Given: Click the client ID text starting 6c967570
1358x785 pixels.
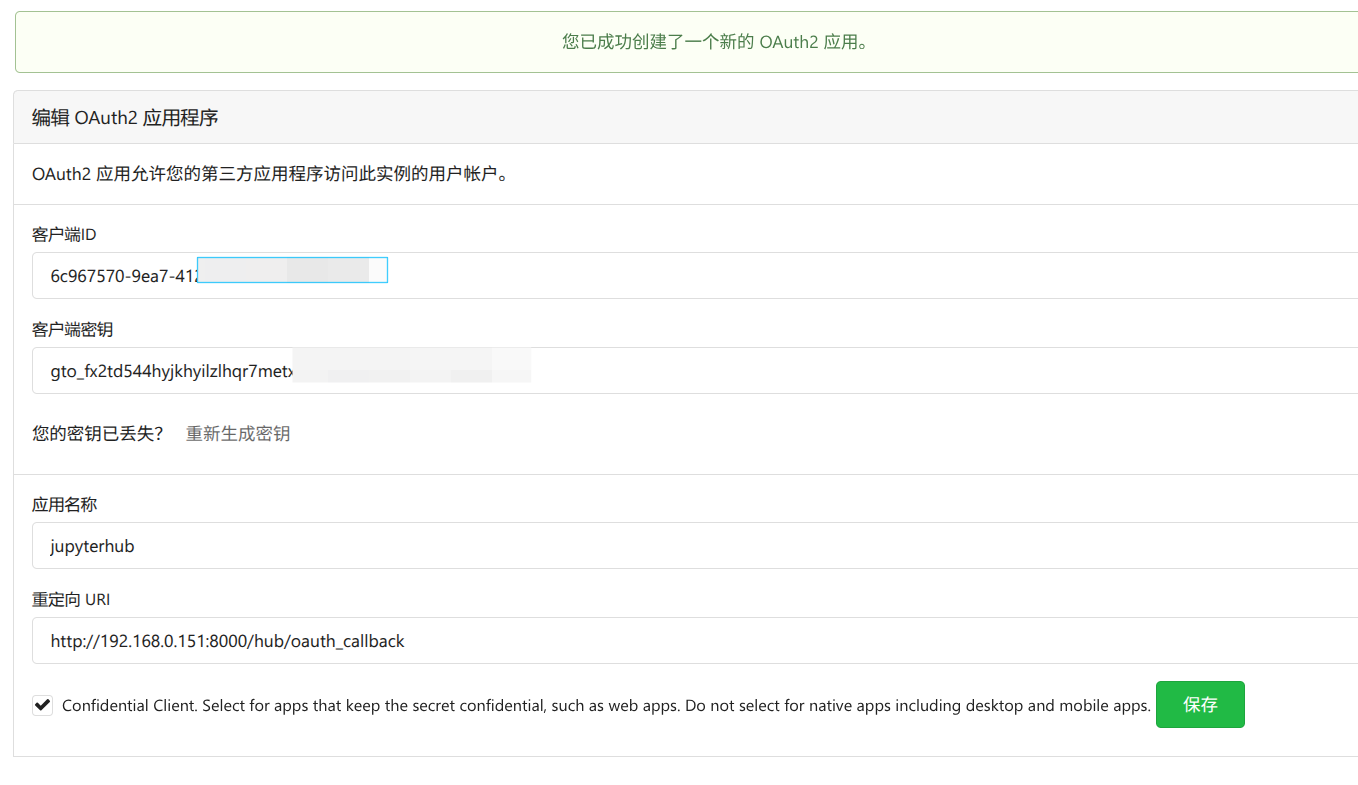Looking at the screenshot, I should click(x=122, y=276).
